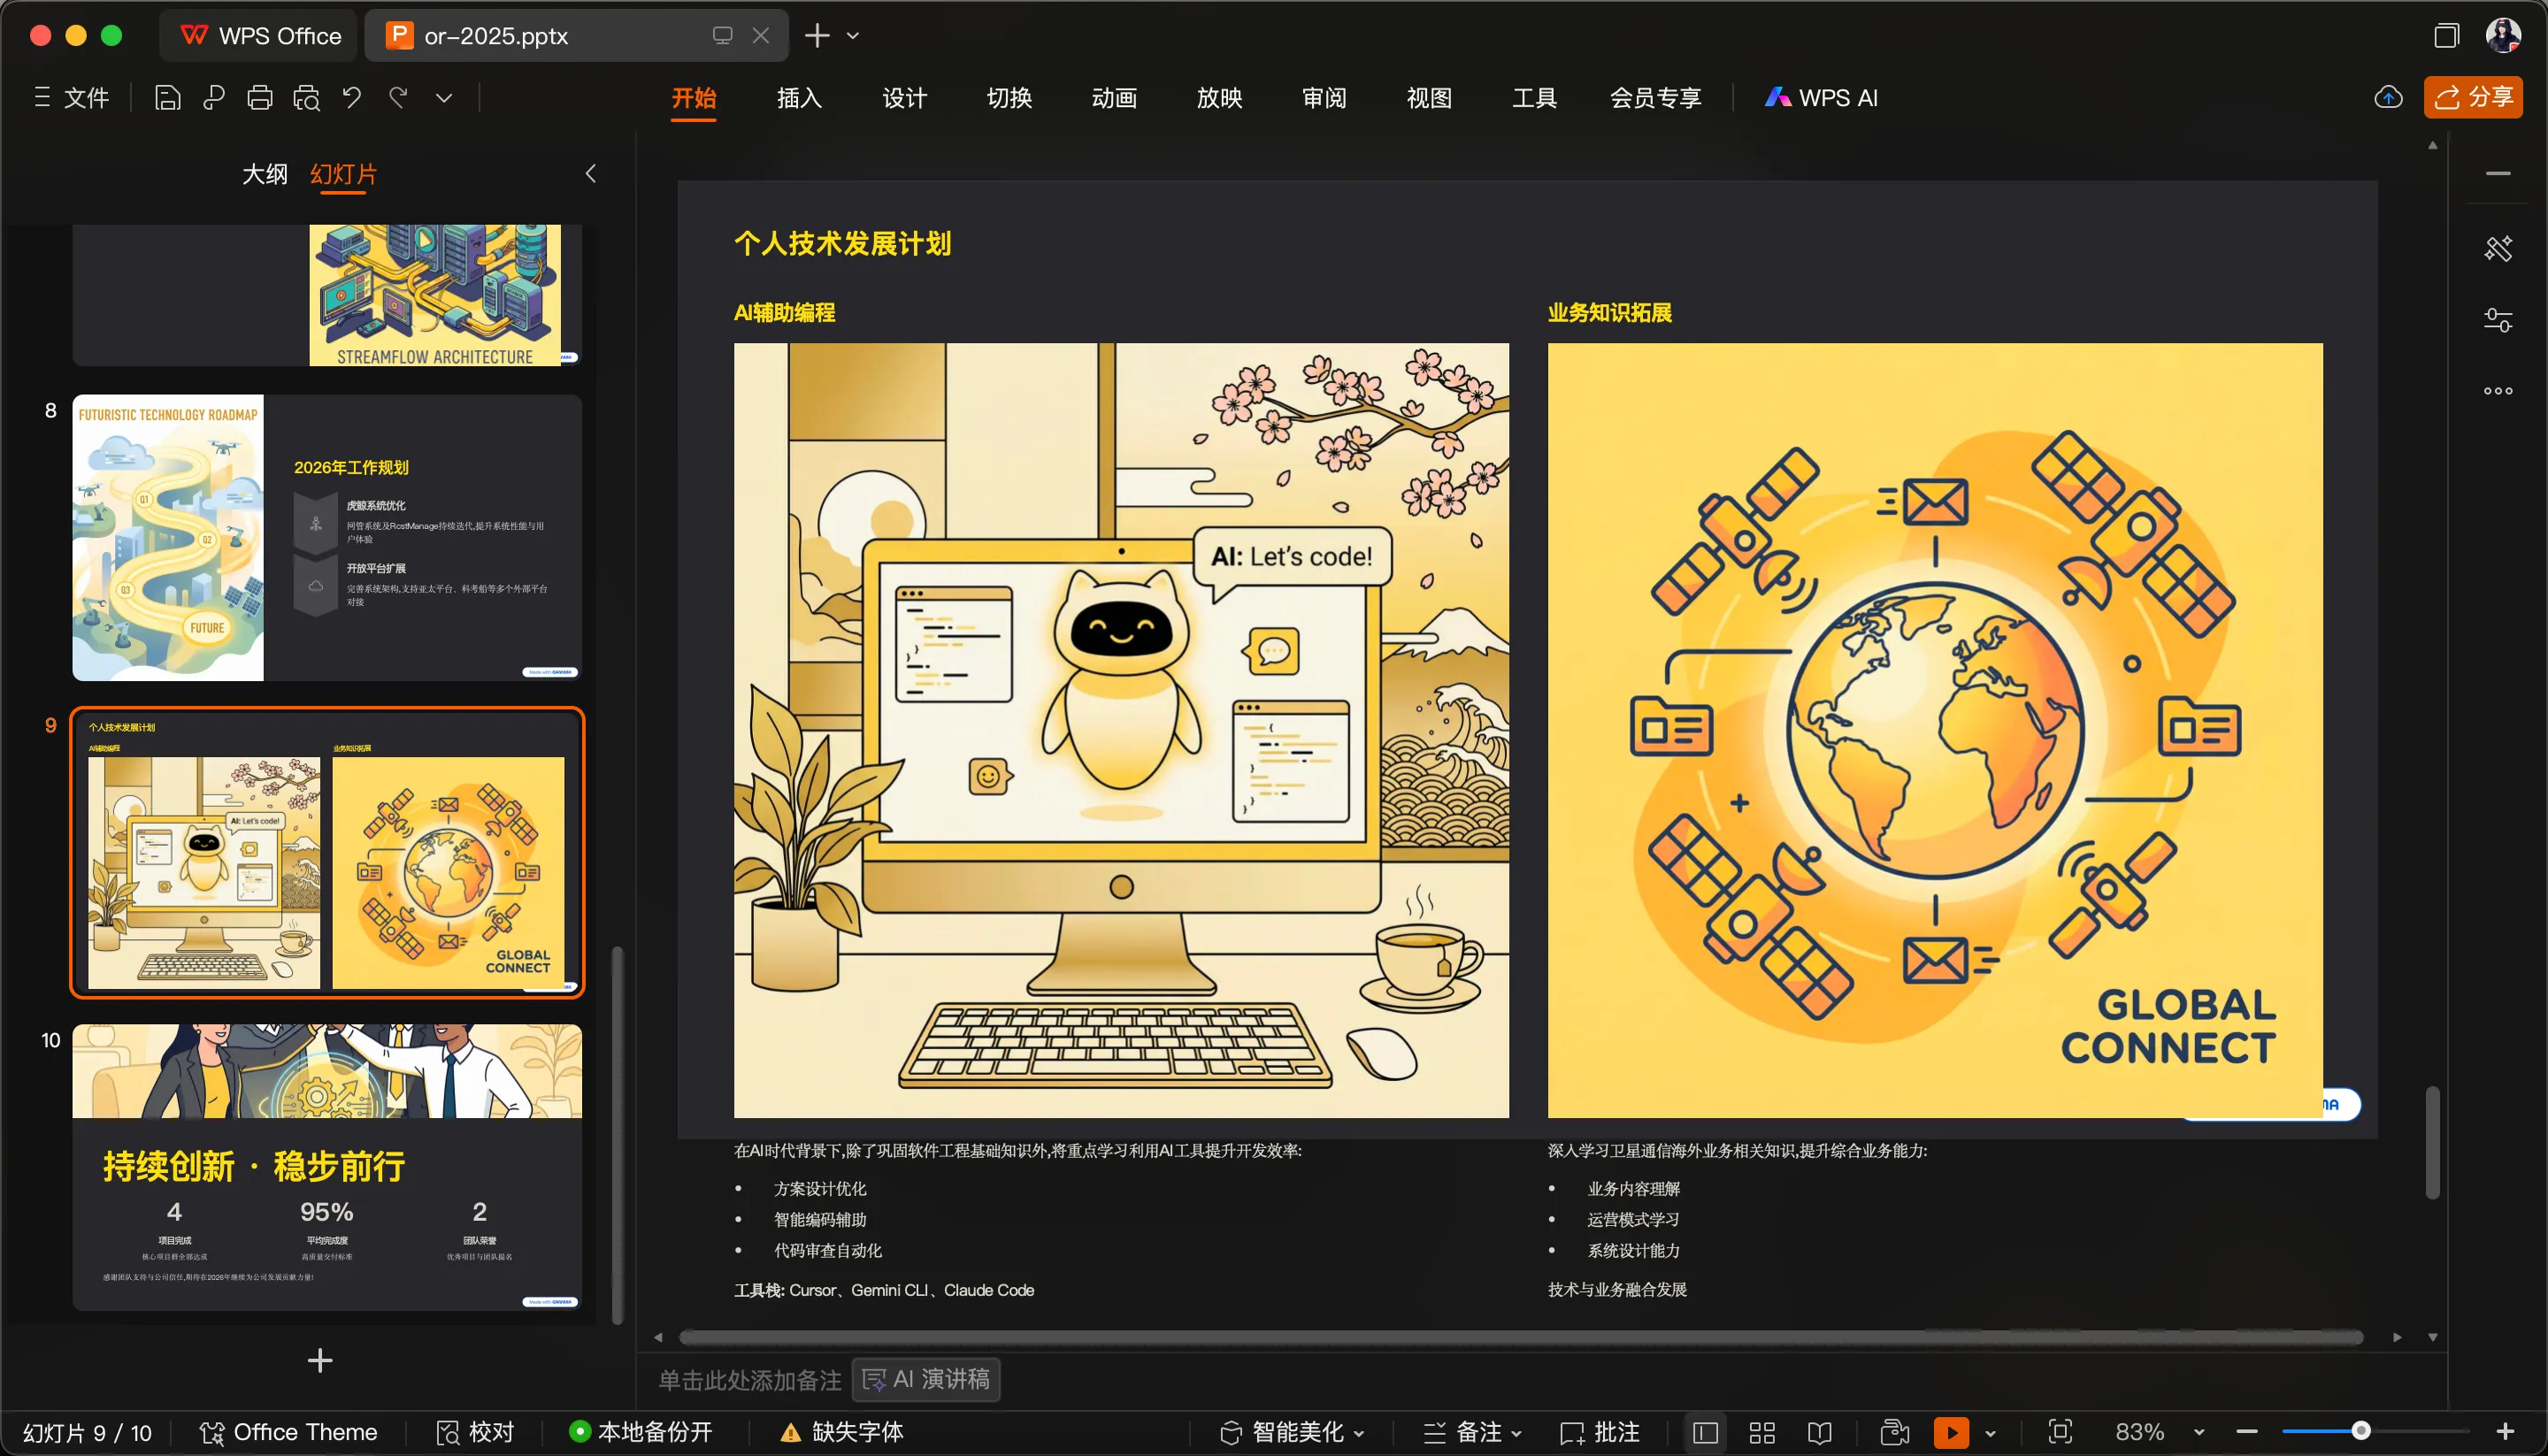This screenshot has height=1456, width=2548.
Task: Open the 智能美化 dropdown
Action: [x=1292, y=1432]
